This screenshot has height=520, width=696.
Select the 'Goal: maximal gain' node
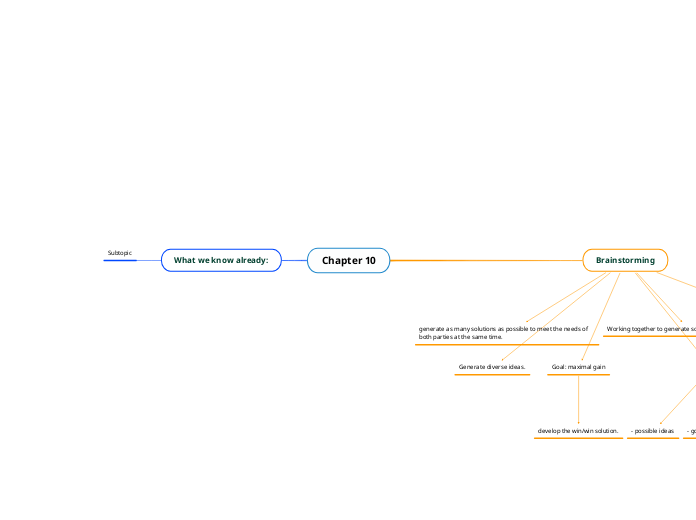[578, 367]
